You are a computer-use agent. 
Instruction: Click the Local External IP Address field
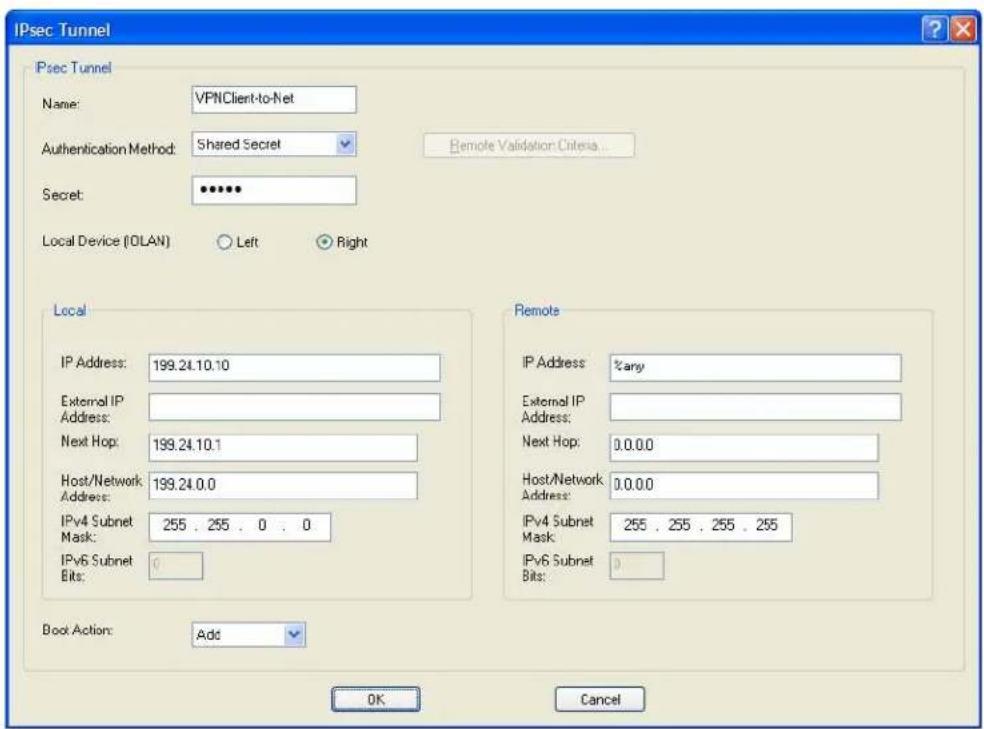point(294,407)
